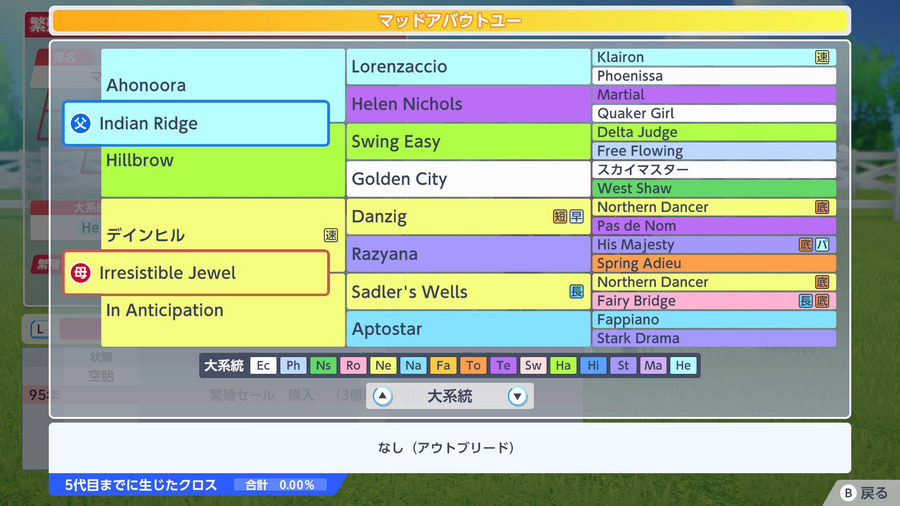
Task: Click the badge on Northern Dancer above Fairy Bridge
Action: (x=822, y=282)
